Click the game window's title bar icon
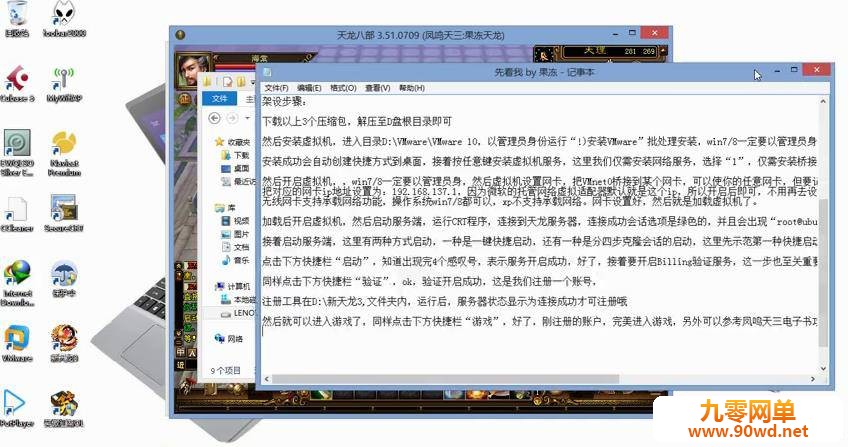 [181, 35]
